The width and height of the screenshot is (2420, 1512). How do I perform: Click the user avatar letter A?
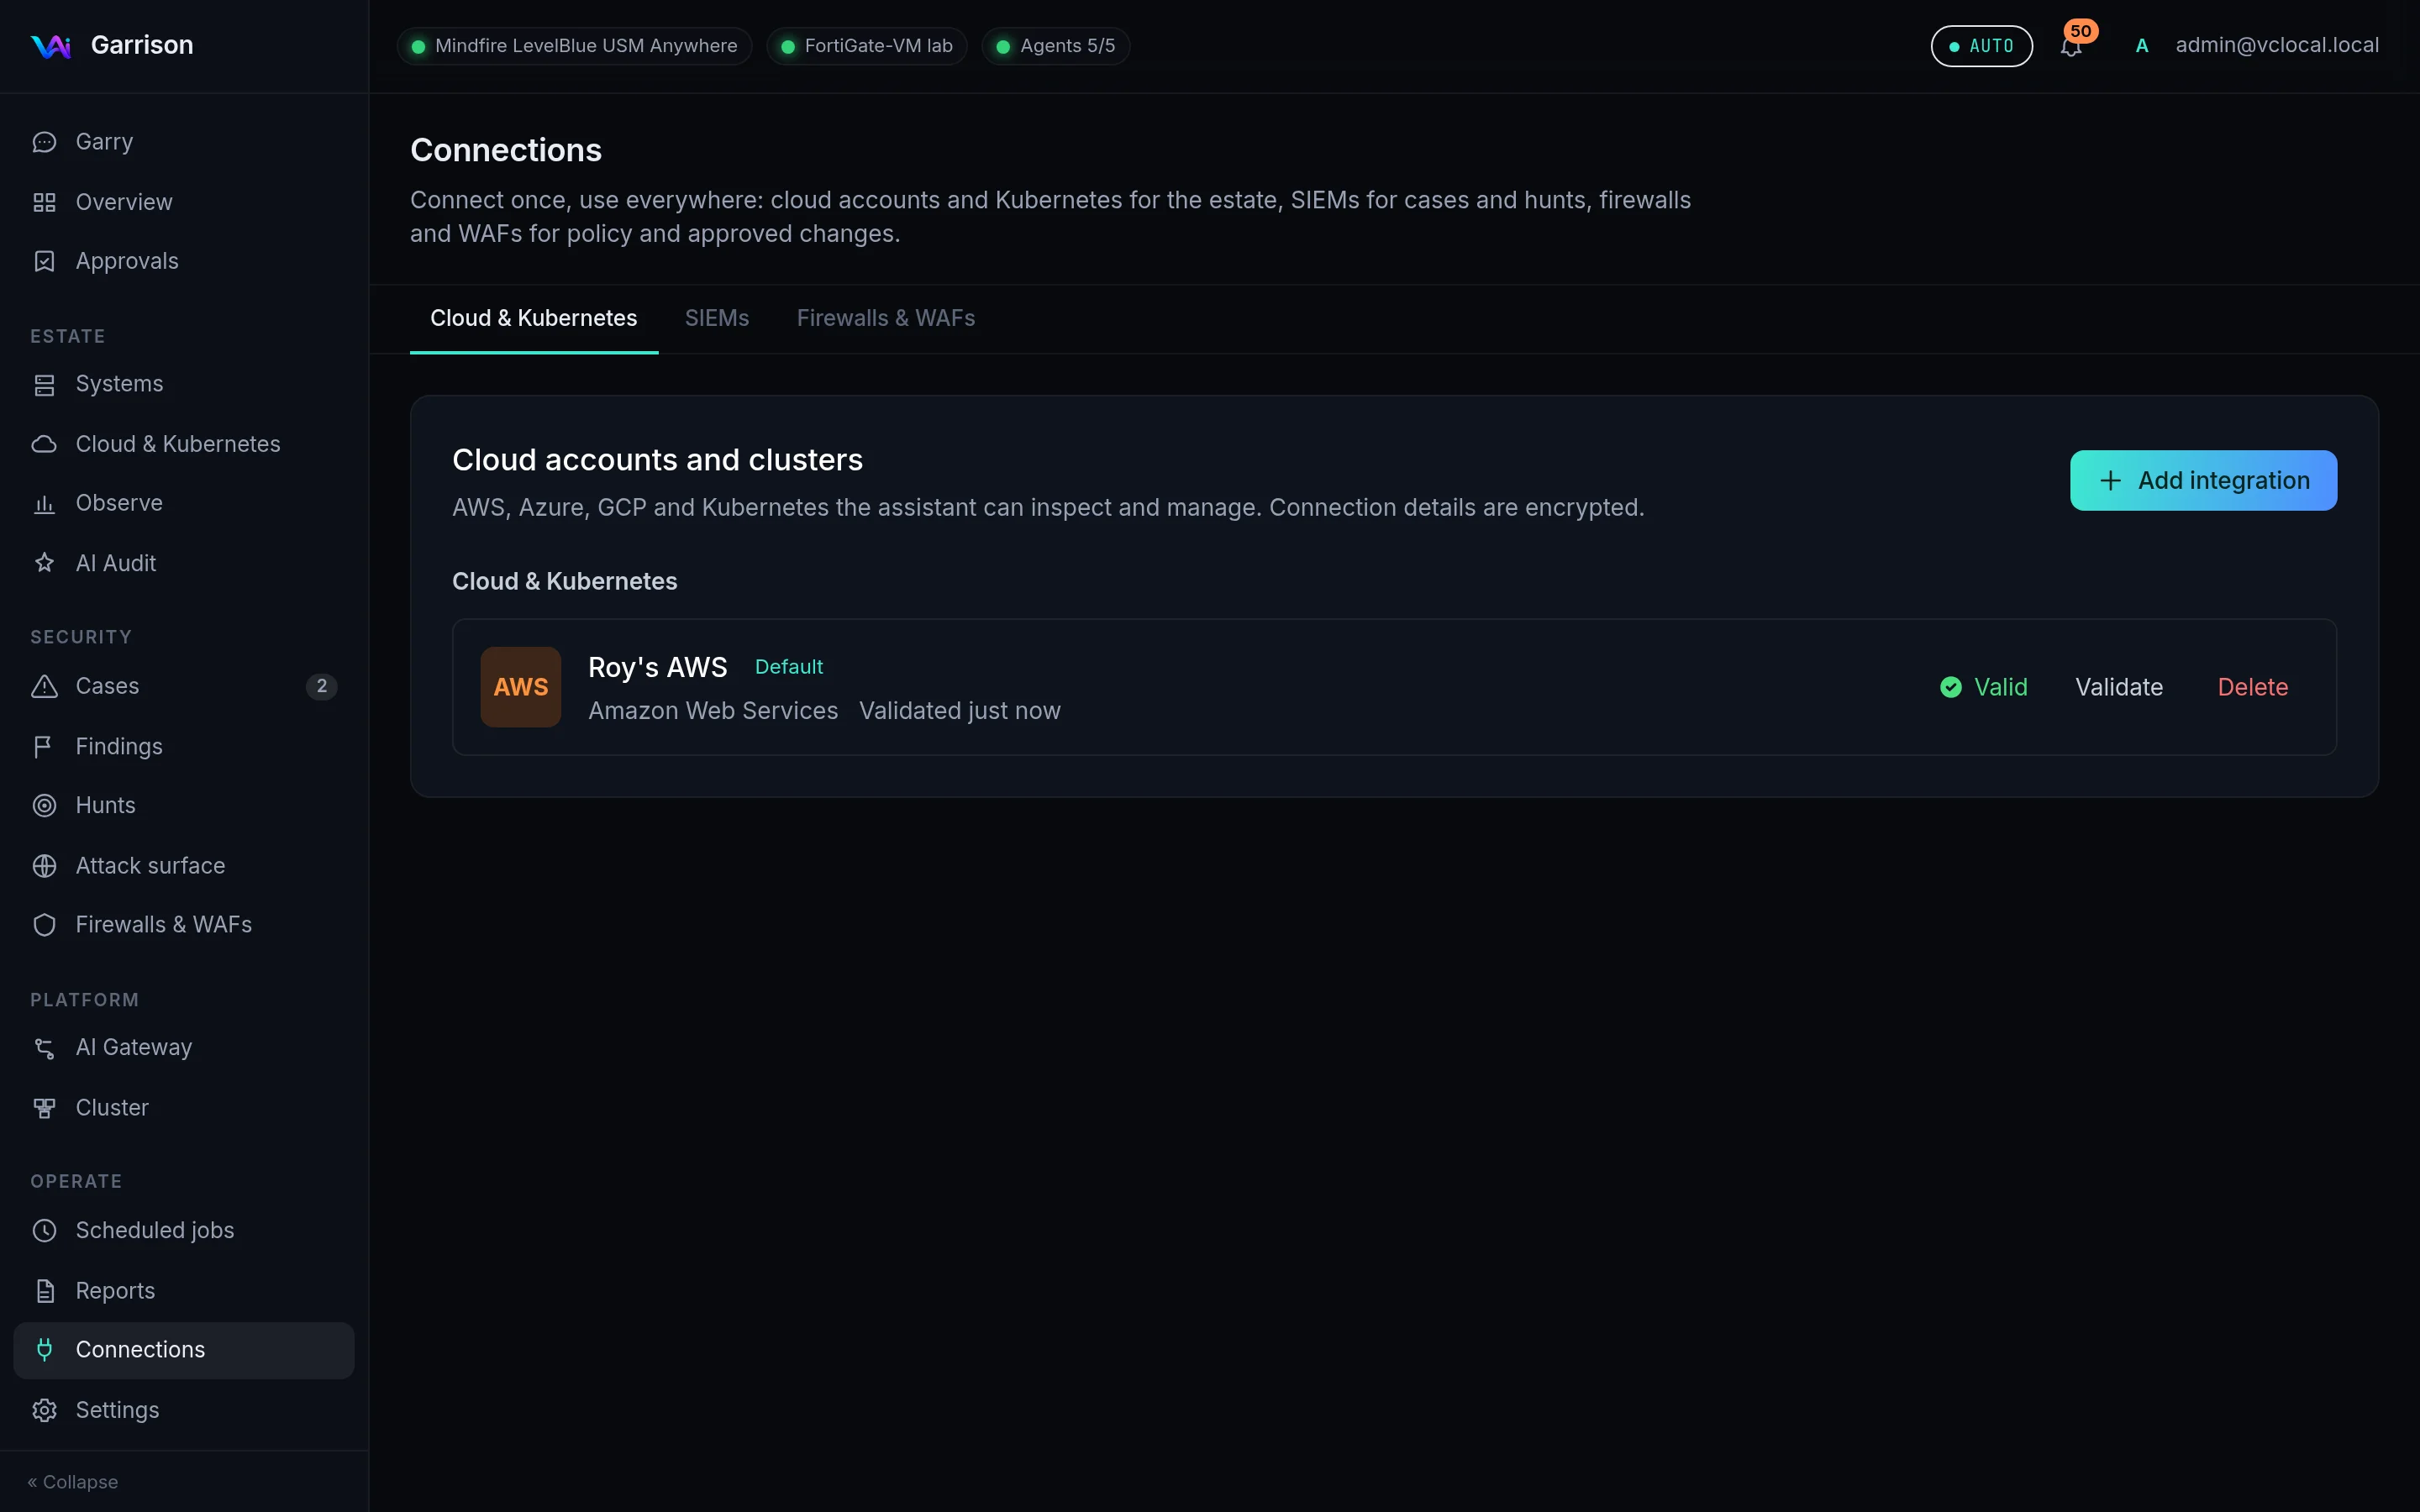pos(2141,46)
